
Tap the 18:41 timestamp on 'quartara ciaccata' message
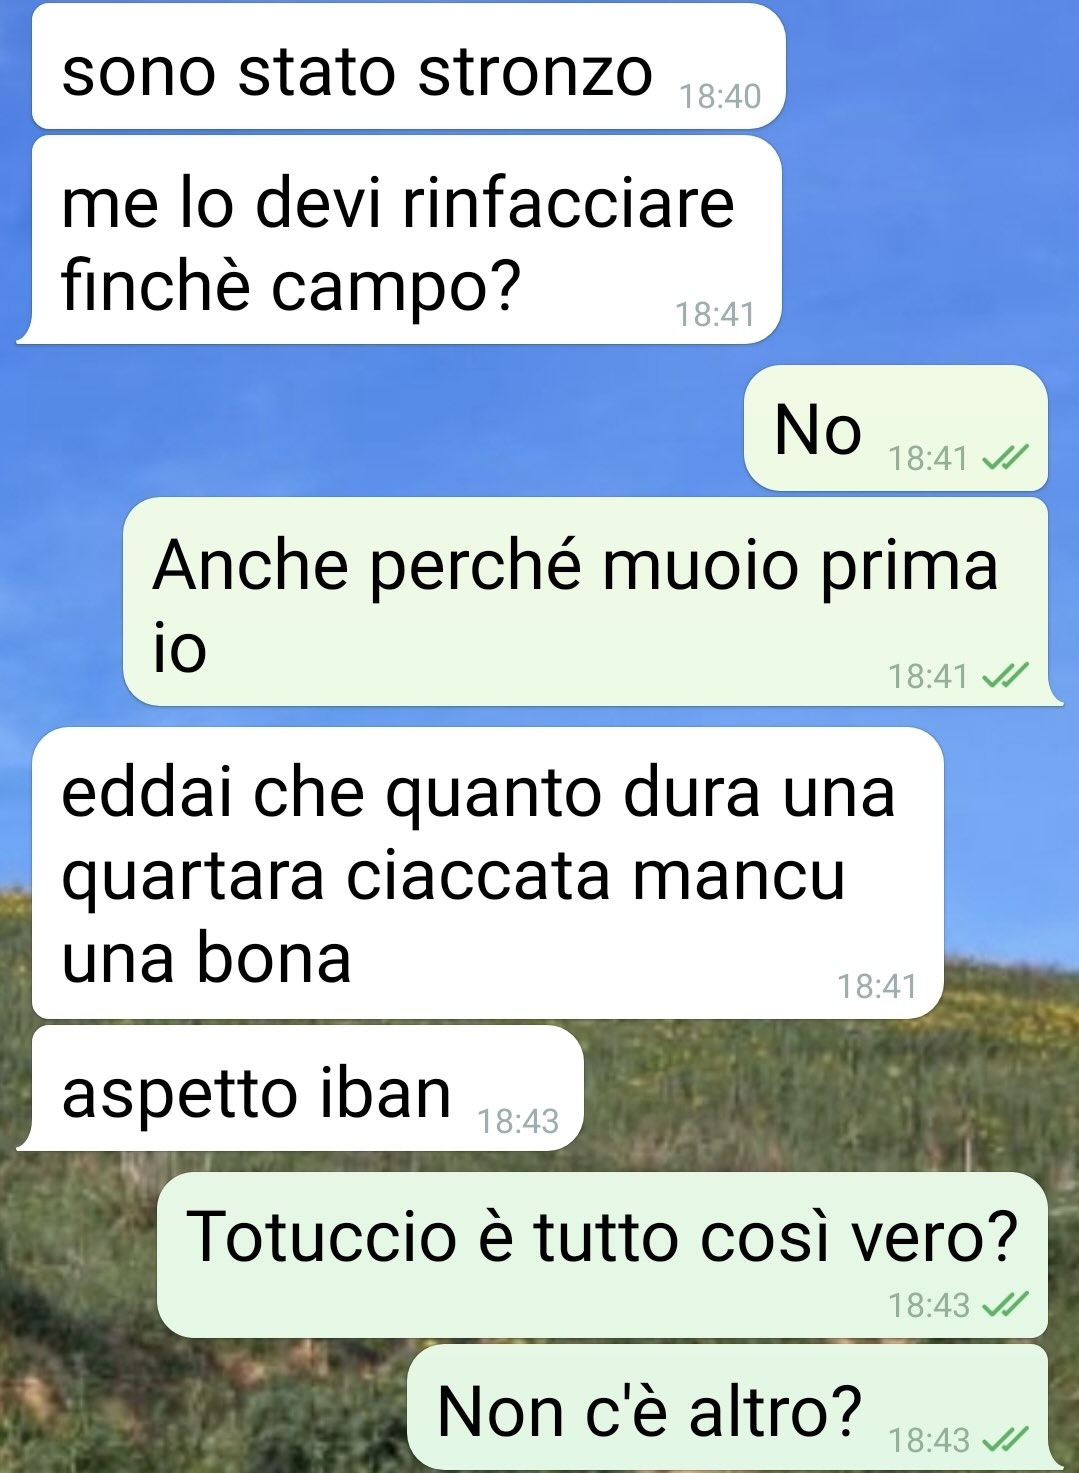coord(877,987)
